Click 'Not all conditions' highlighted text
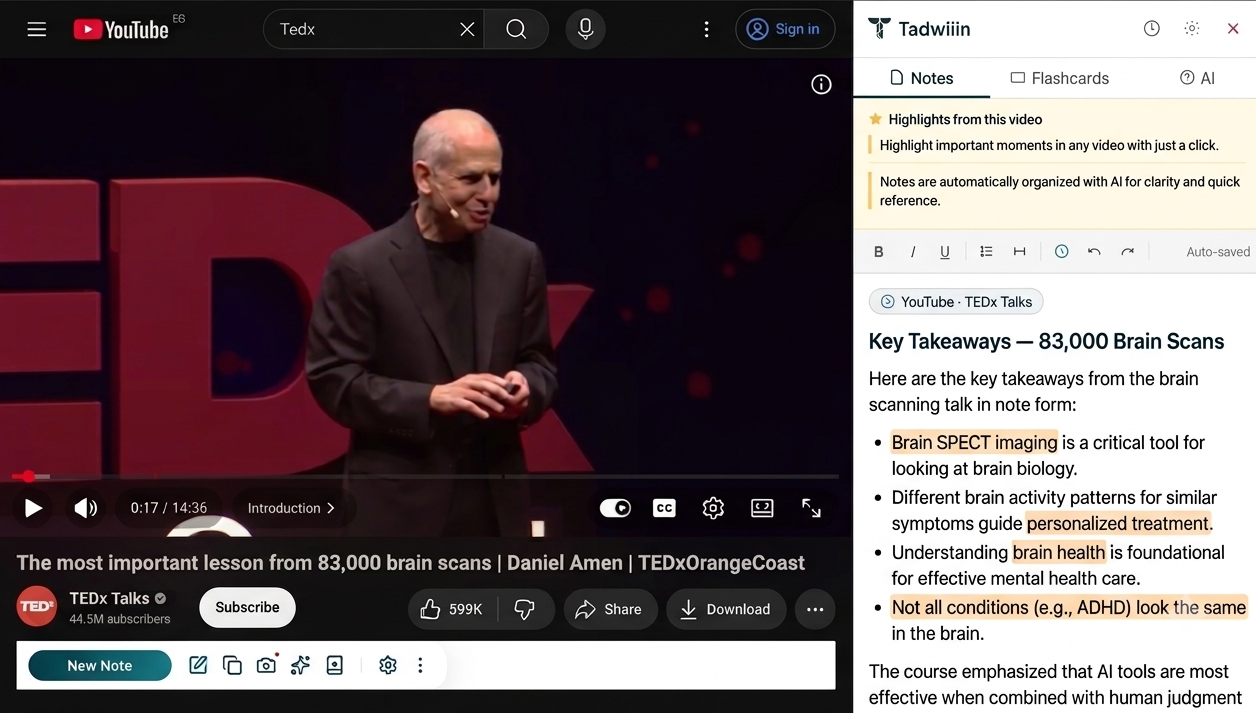This screenshot has width=1256, height=713. [1068, 607]
